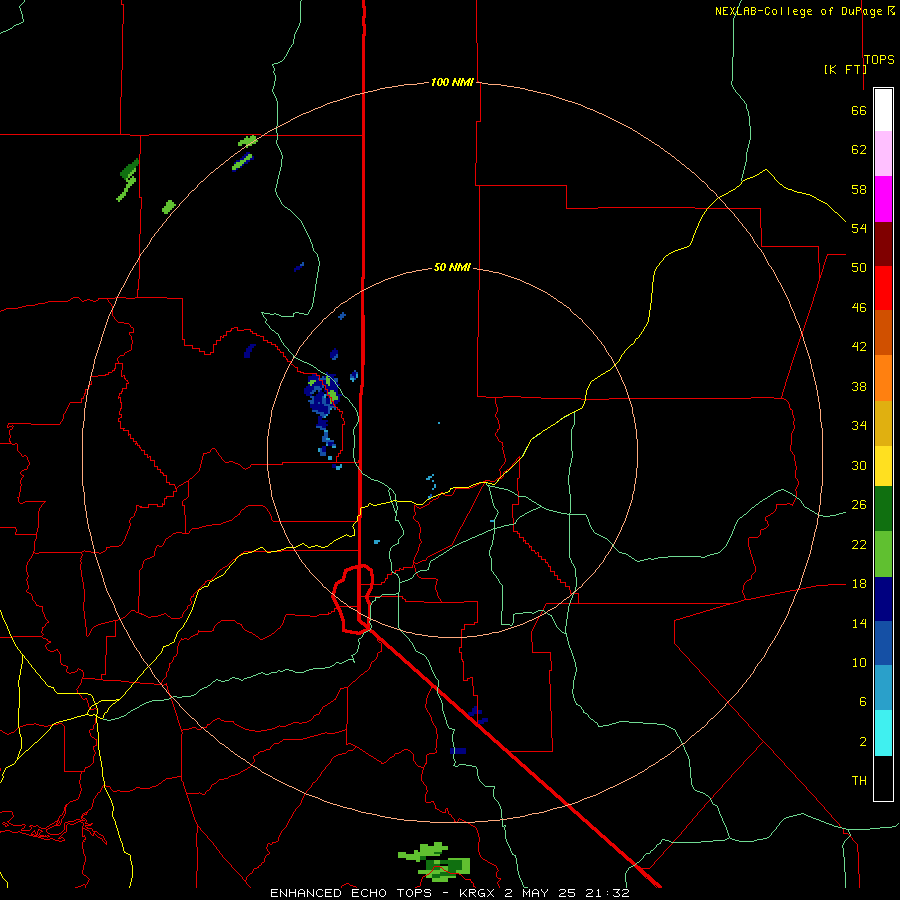Click the white swatch in the tops scale
The width and height of the screenshot is (900, 900).
(x=883, y=110)
